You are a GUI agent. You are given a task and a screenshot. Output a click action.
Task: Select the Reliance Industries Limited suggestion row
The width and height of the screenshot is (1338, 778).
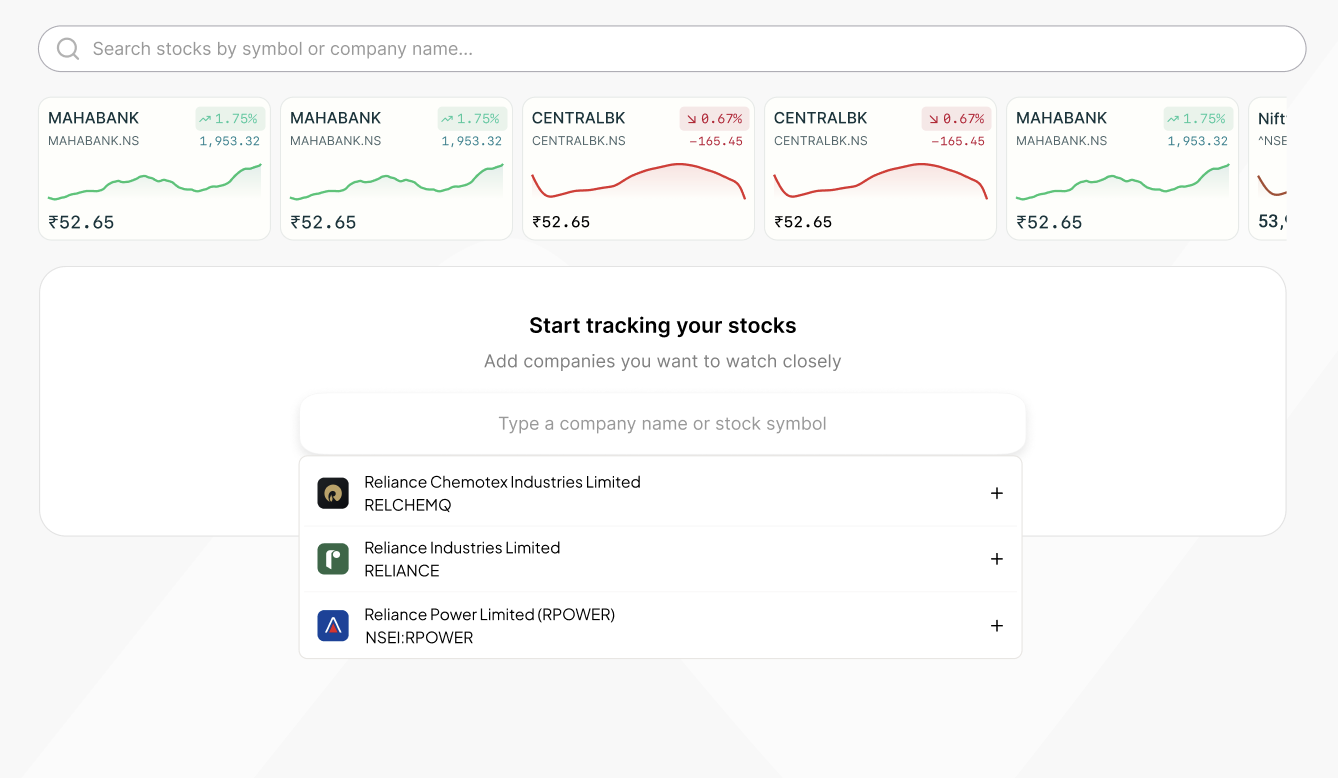[x=600, y=558]
